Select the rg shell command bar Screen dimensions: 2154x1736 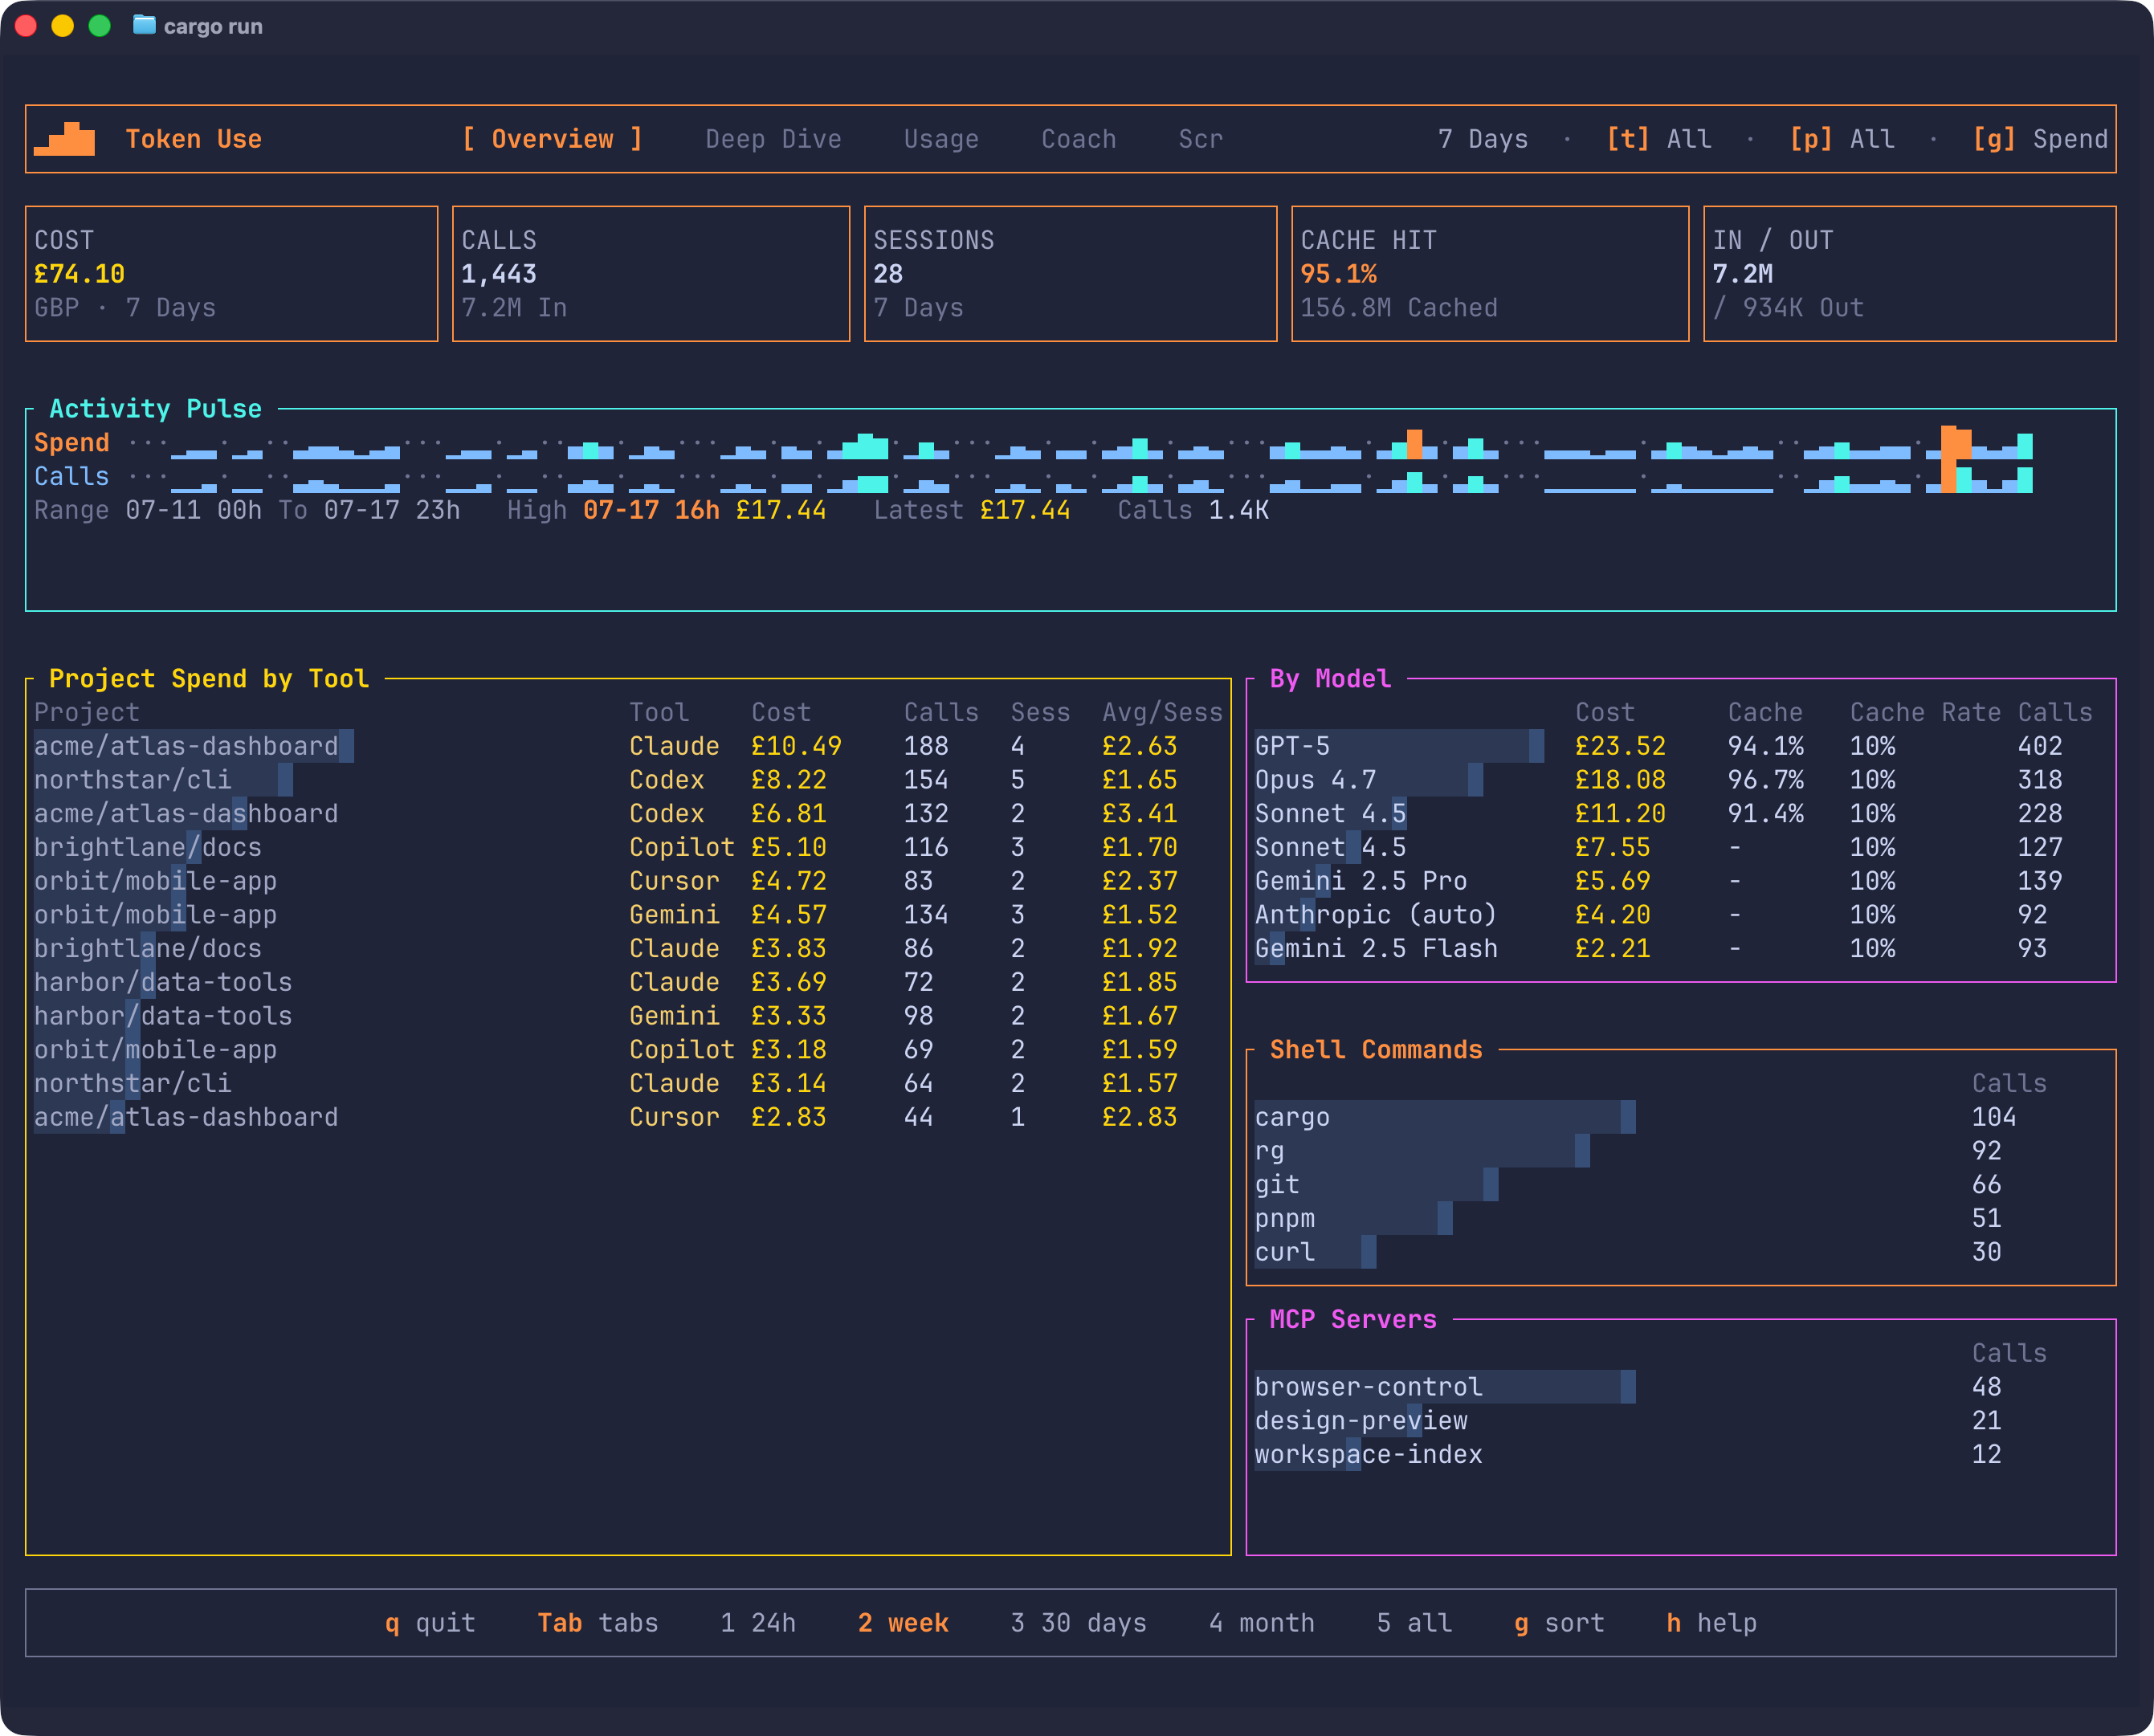tap(1422, 1151)
